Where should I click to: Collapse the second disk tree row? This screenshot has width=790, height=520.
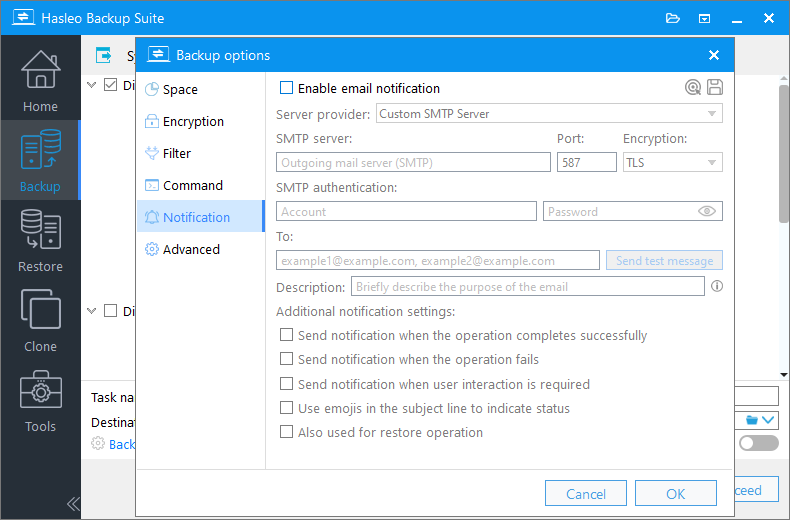92,310
